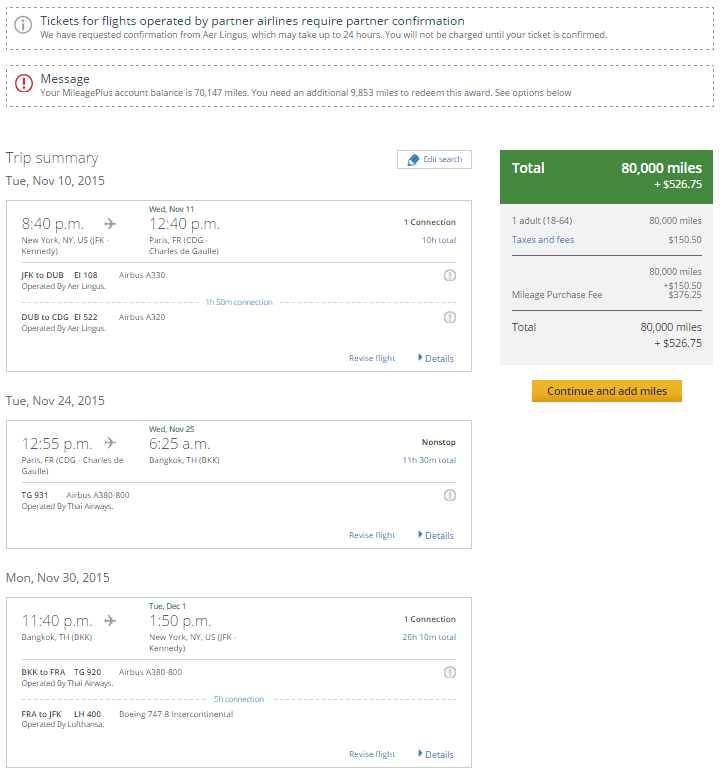The image size is (723, 773).
Task: Click the info icon for flight TG 920
Action: pyautogui.click(x=450, y=672)
